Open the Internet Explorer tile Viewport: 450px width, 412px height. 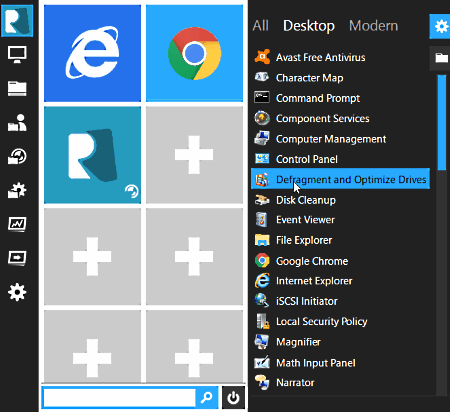92,53
